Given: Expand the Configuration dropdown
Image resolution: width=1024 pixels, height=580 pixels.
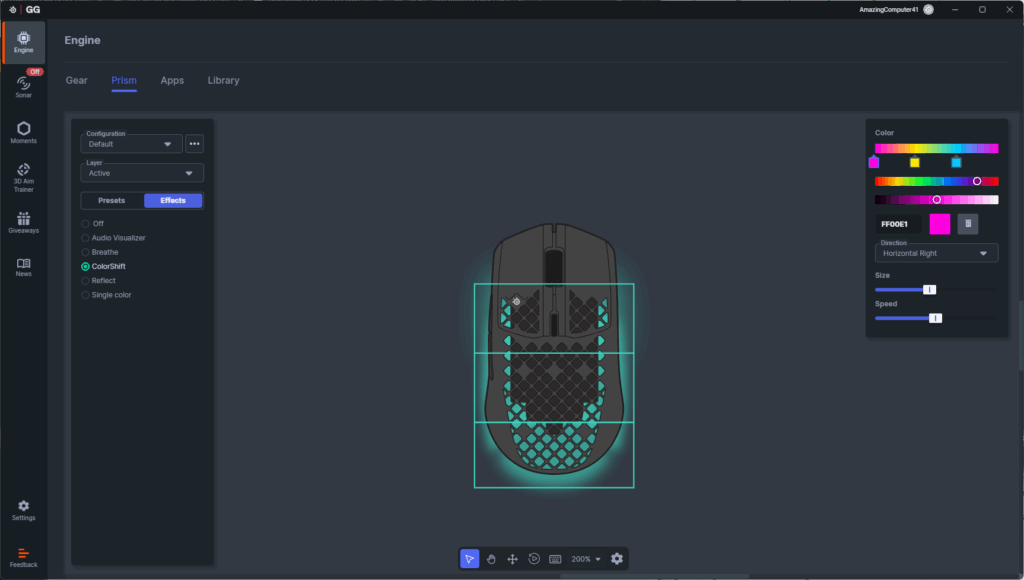Looking at the screenshot, I should pos(131,144).
